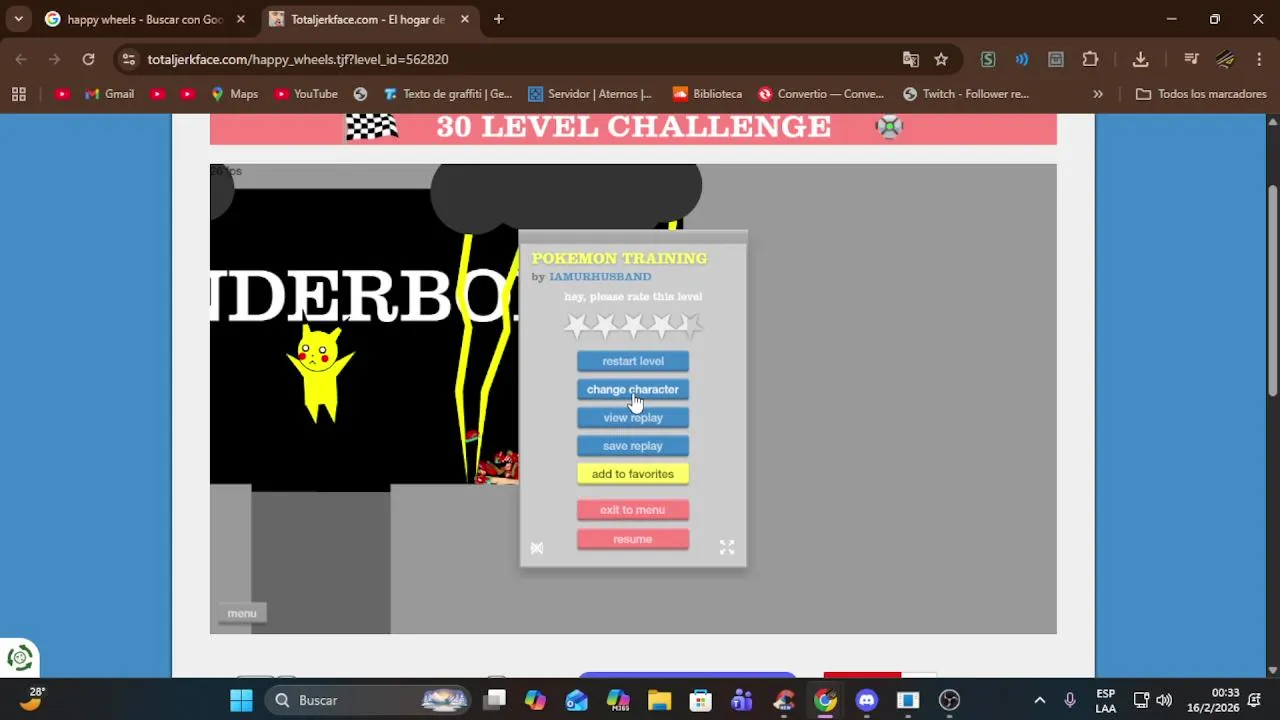Click the restart level button
The width and height of the screenshot is (1280, 720).
tap(632, 361)
